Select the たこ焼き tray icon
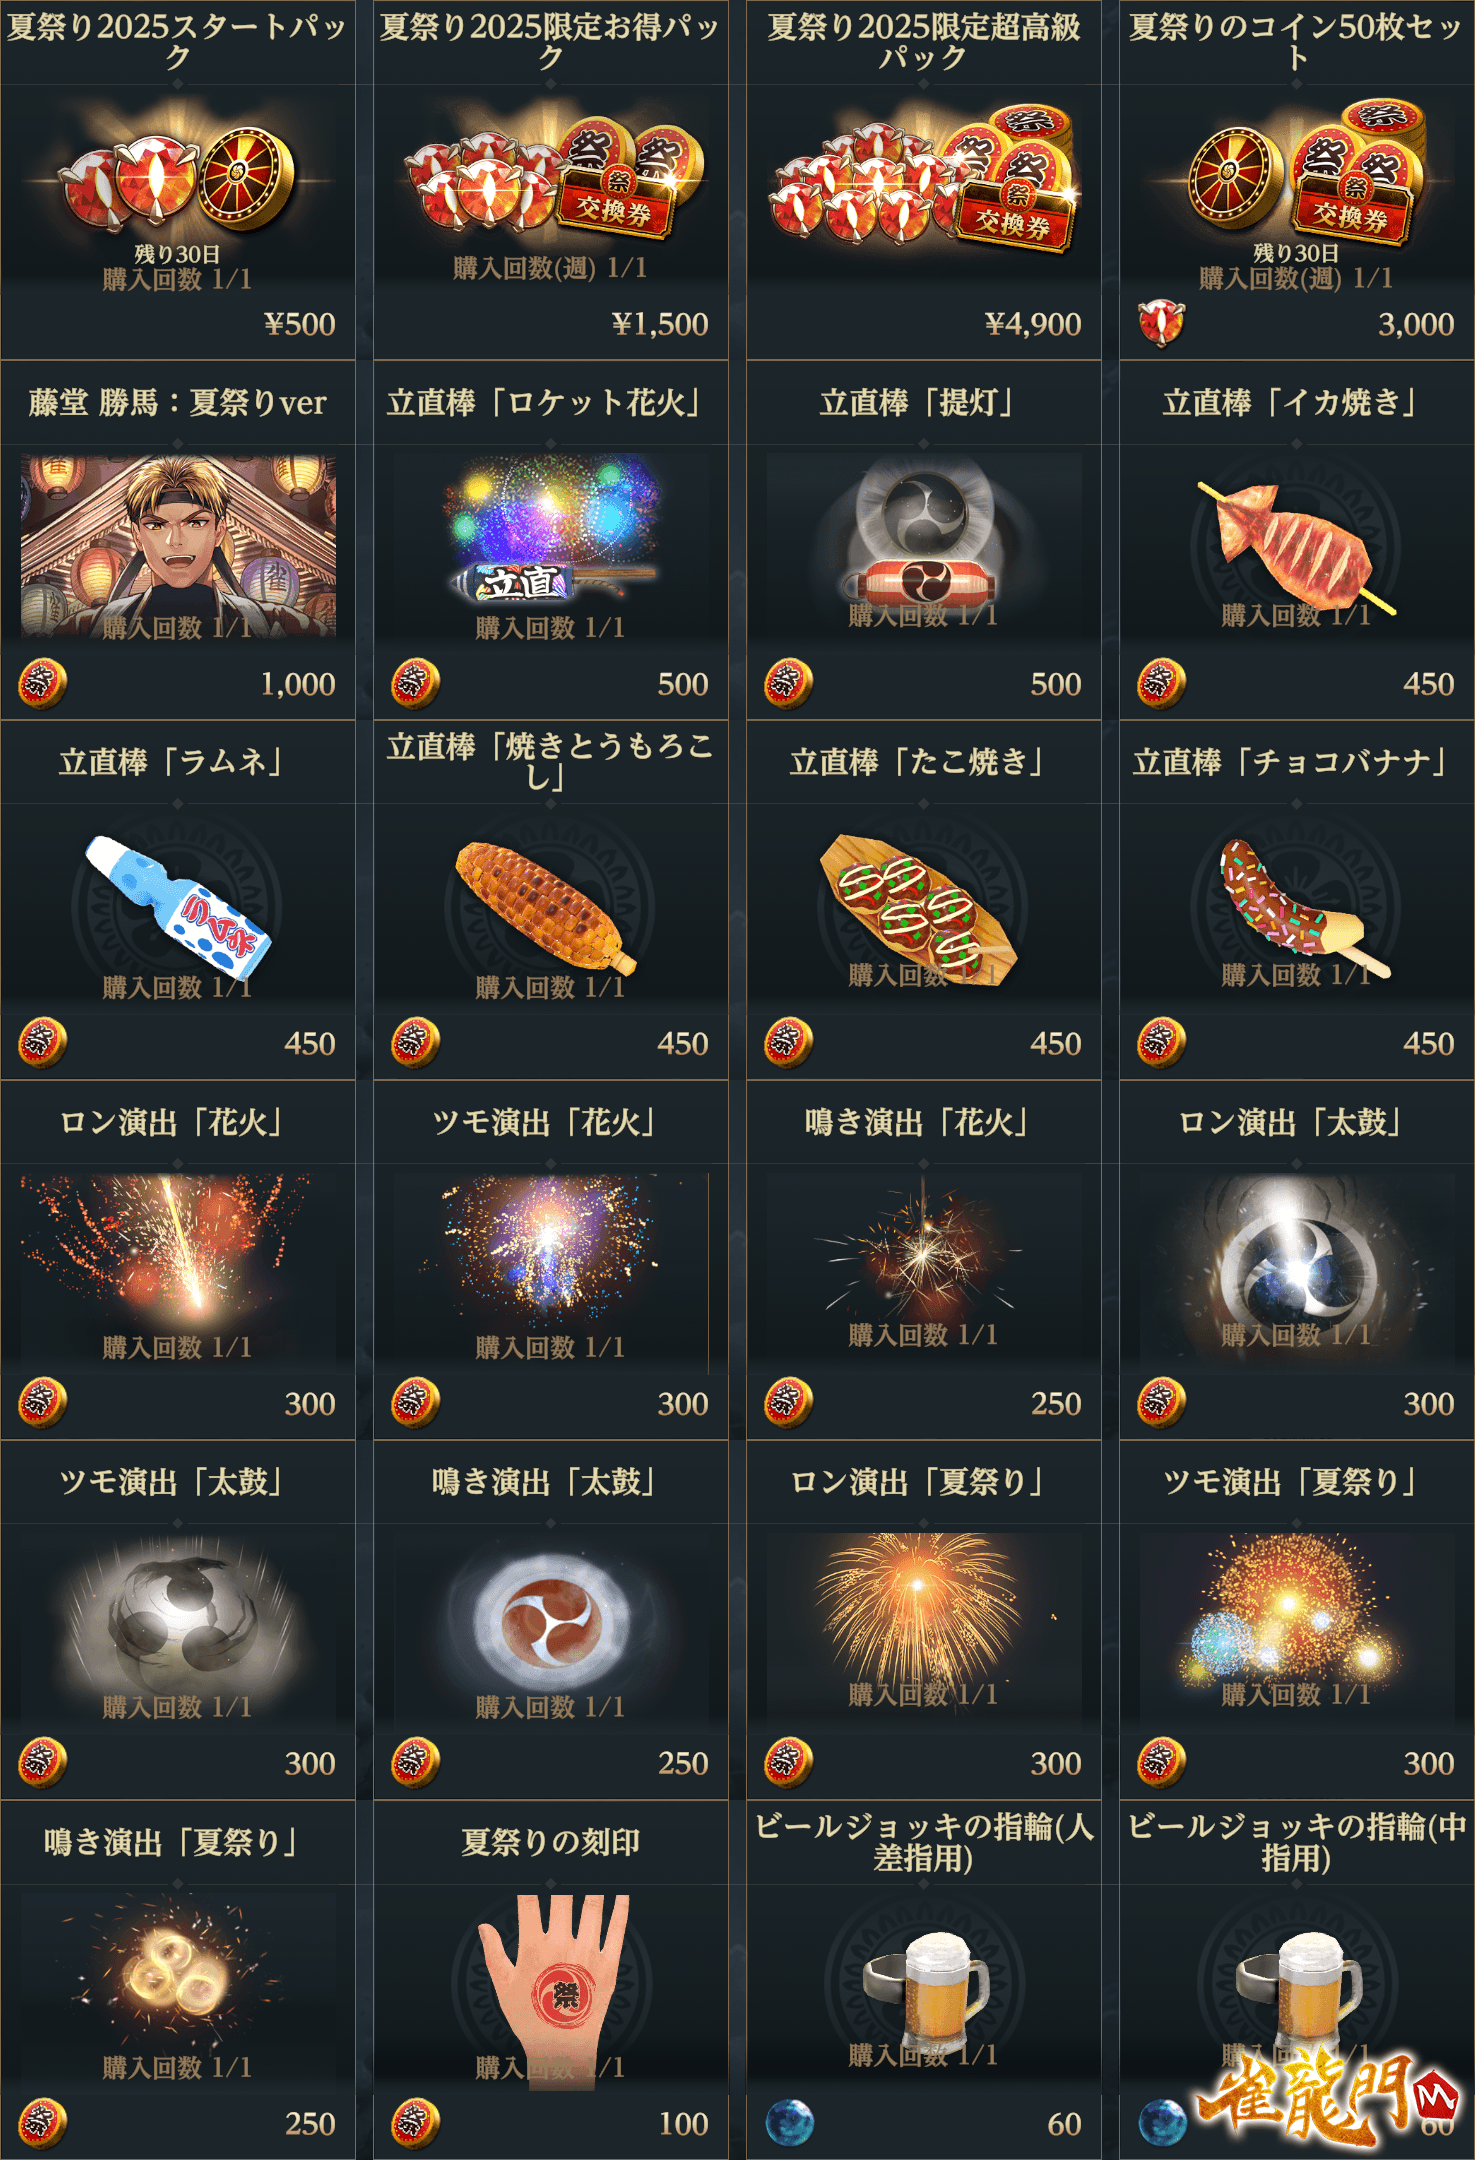This screenshot has width=1475, height=2160. tap(918, 908)
